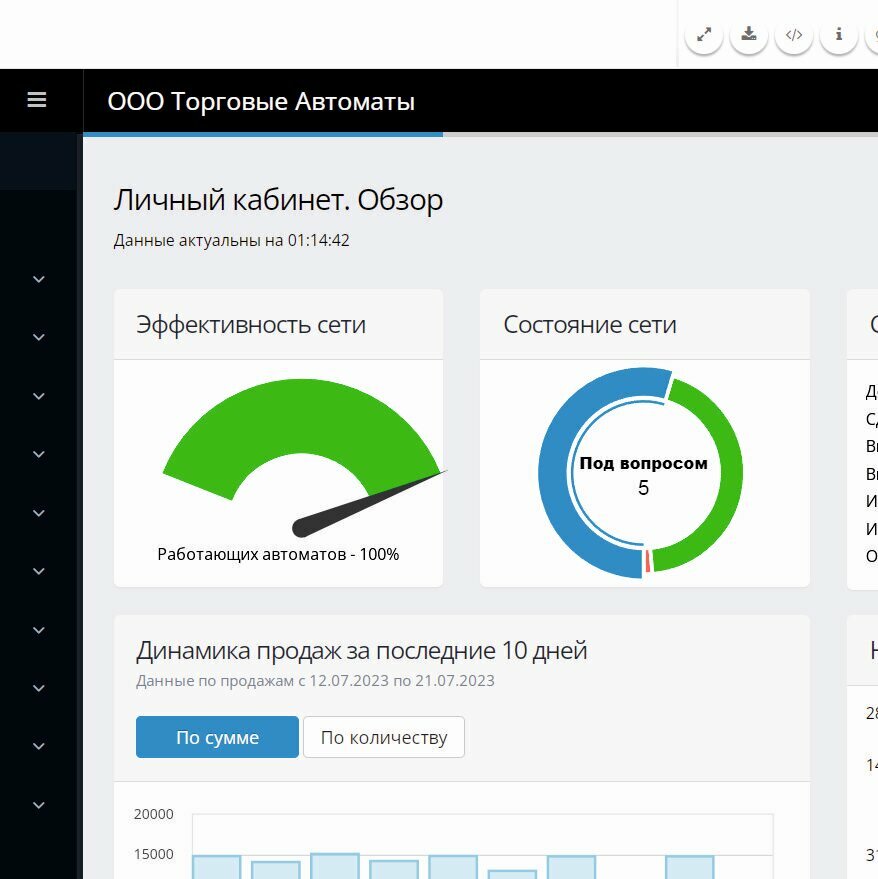Click the info icon at top right
This screenshot has width=878, height=879.
[x=838, y=35]
